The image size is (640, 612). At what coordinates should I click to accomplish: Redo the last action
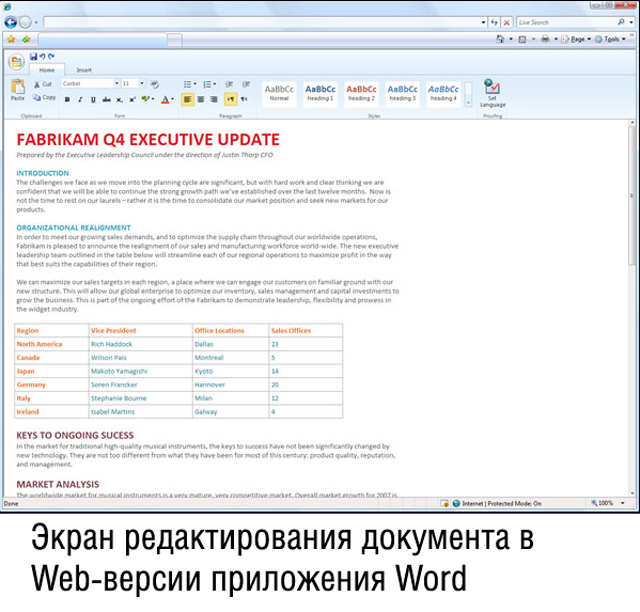point(51,56)
